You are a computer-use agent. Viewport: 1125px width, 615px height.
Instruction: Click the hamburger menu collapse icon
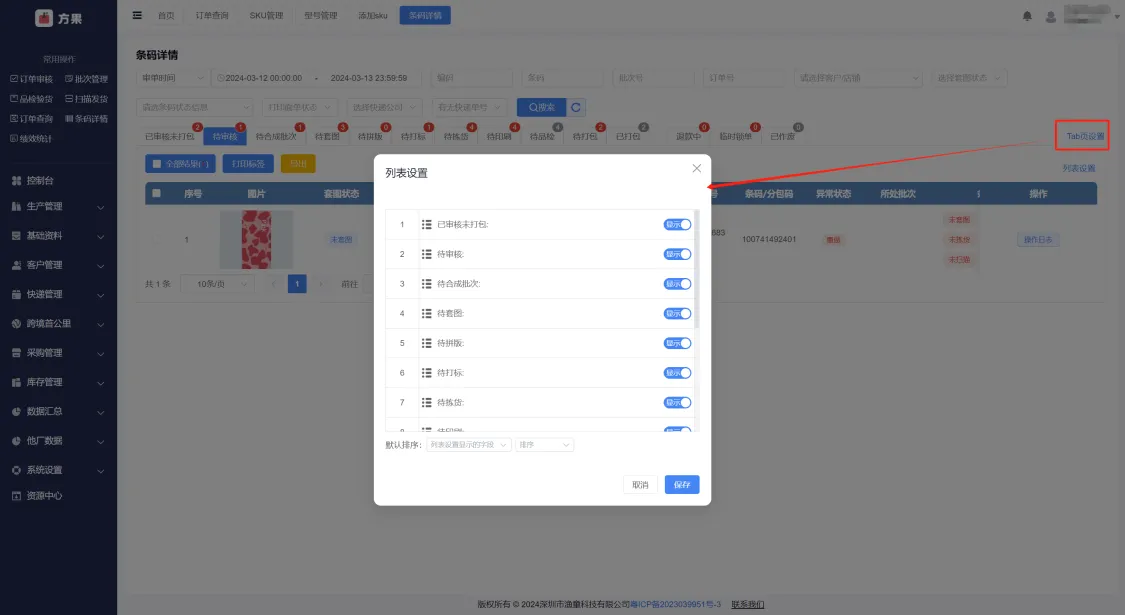click(137, 15)
